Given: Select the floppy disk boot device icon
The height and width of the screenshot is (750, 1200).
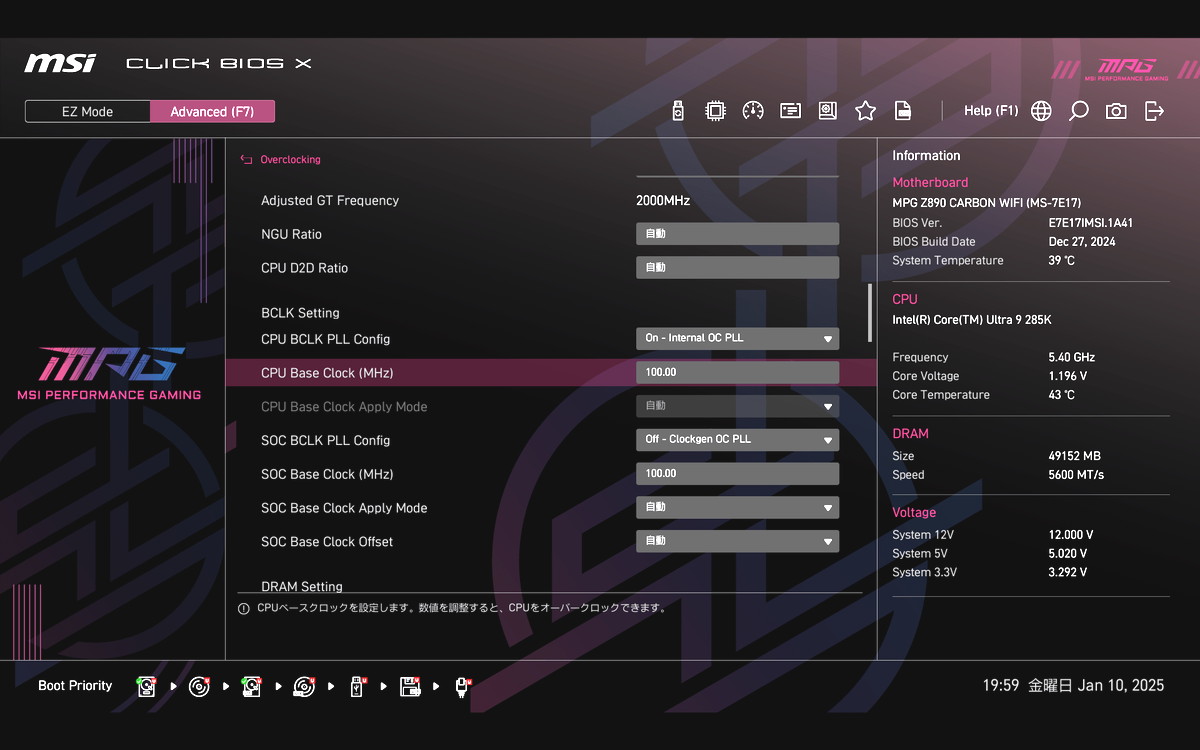Looking at the screenshot, I should (x=409, y=686).
